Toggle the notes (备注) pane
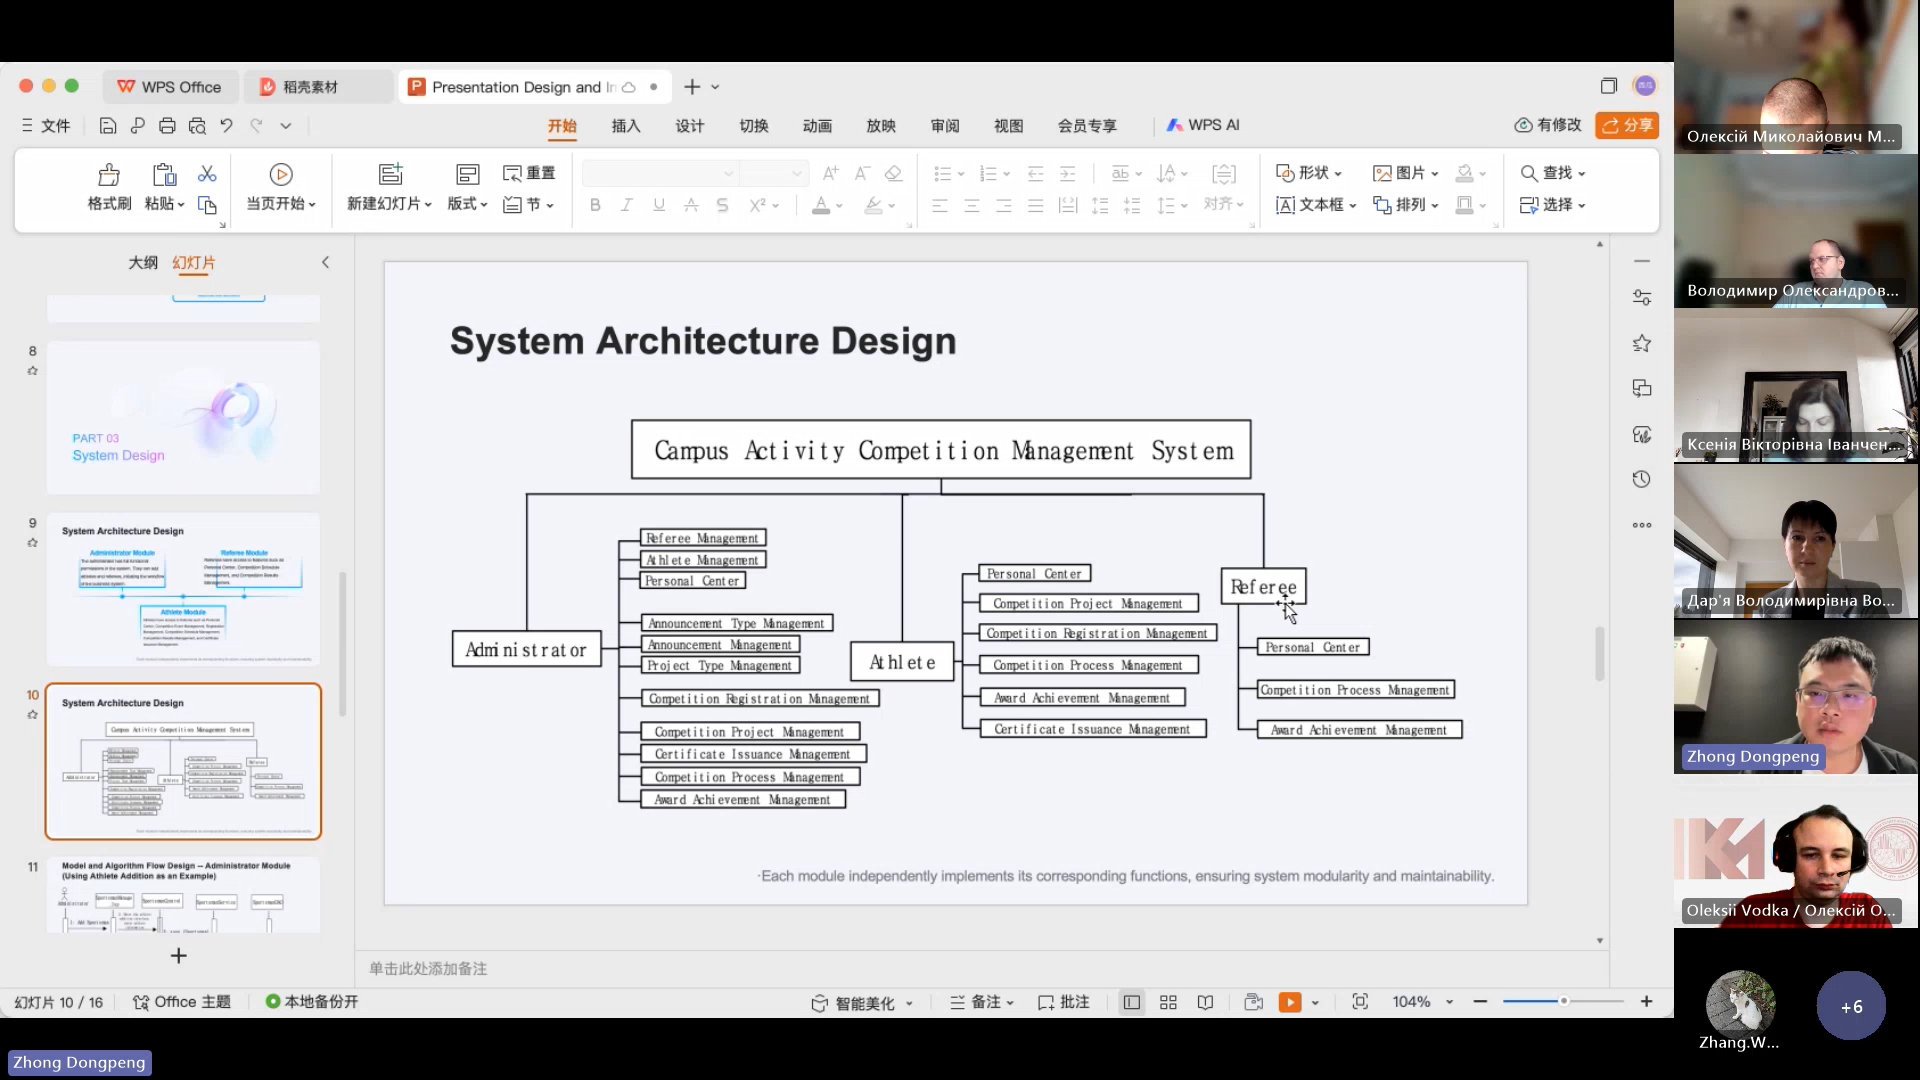This screenshot has width=1920, height=1080. (x=982, y=1002)
